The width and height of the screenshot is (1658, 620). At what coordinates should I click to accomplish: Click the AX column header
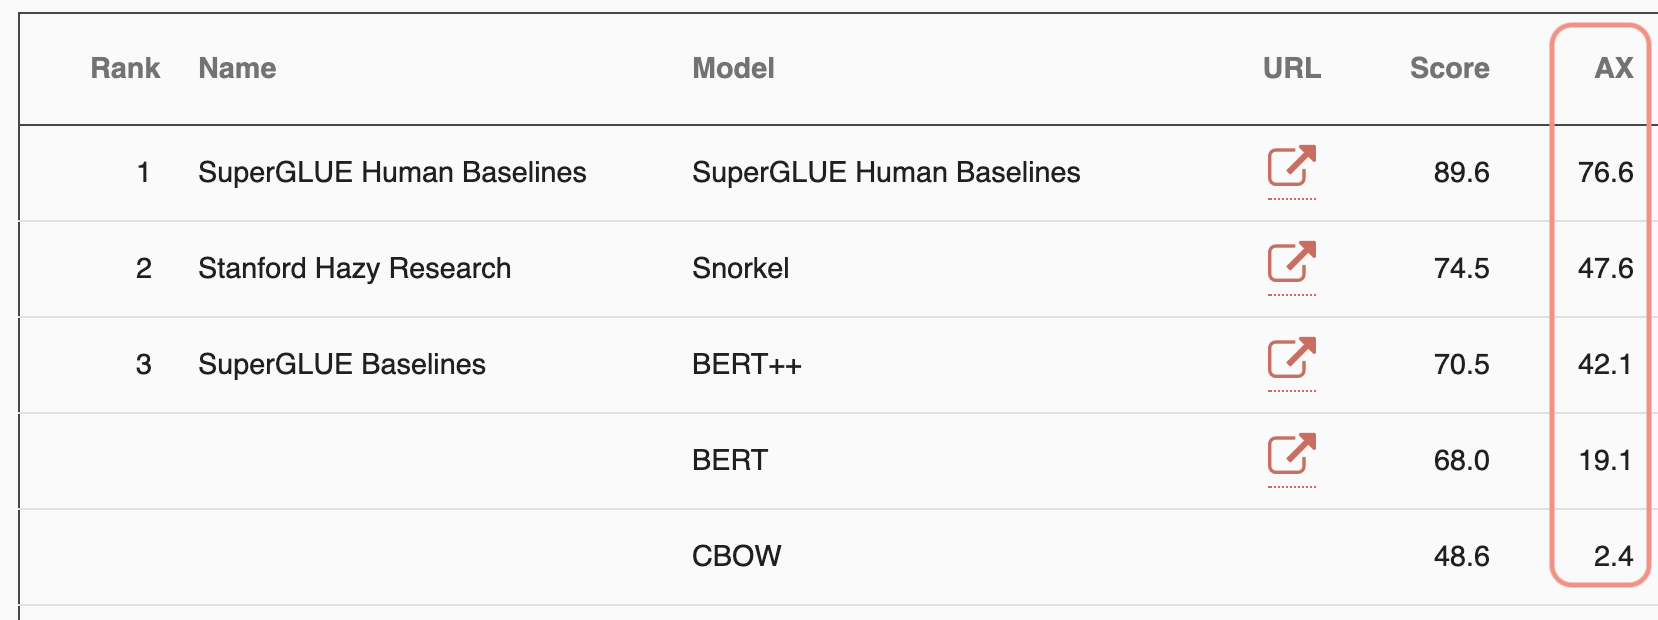point(1613,68)
